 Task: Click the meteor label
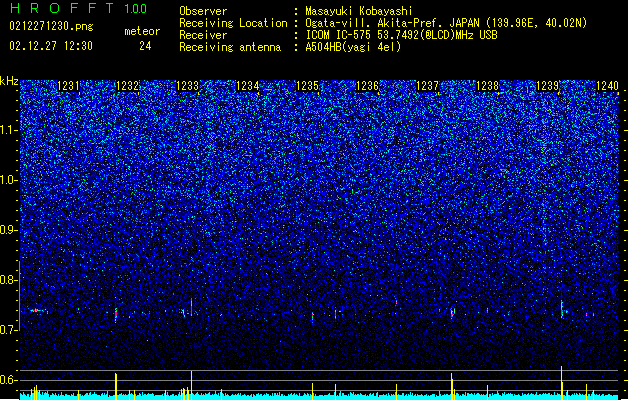(x=142, y=31)
